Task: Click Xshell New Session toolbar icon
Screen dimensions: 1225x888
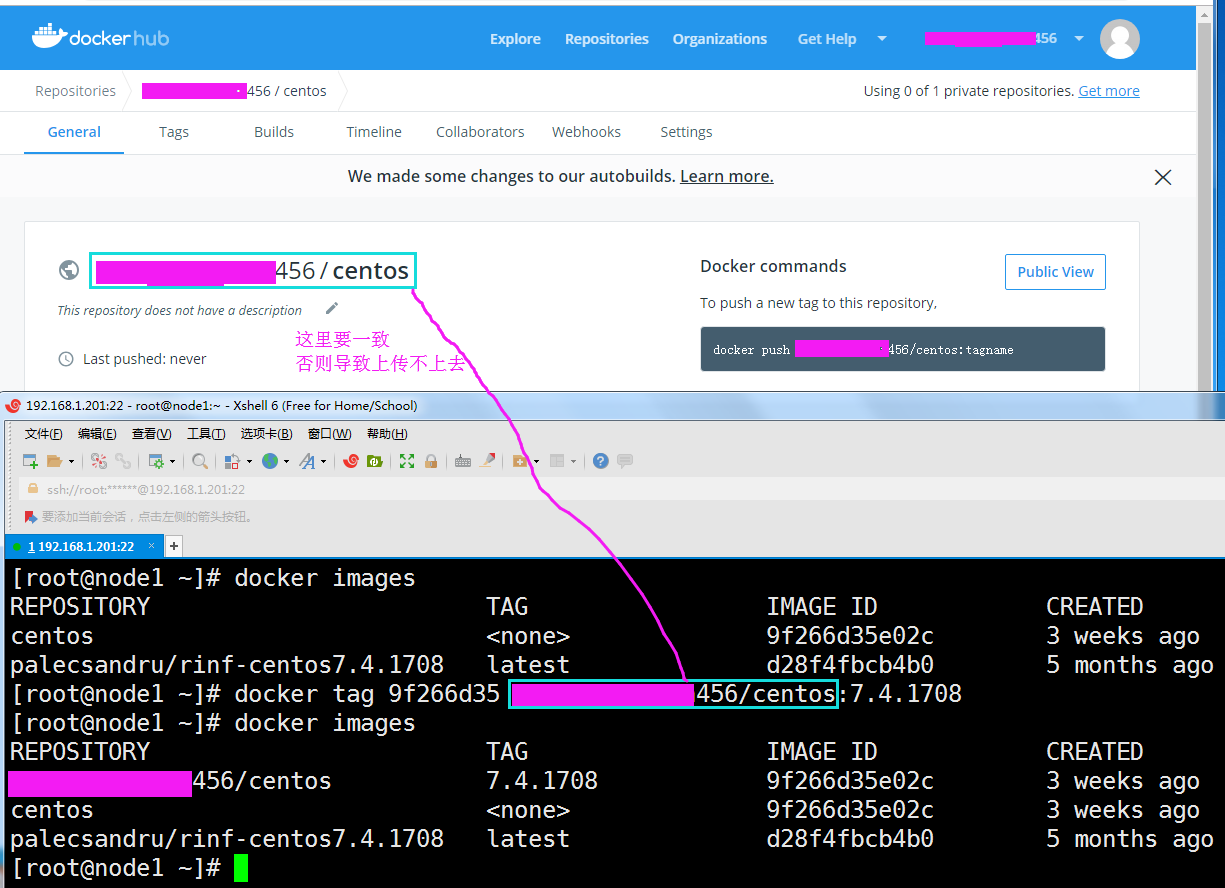Action: coord(30,461)
